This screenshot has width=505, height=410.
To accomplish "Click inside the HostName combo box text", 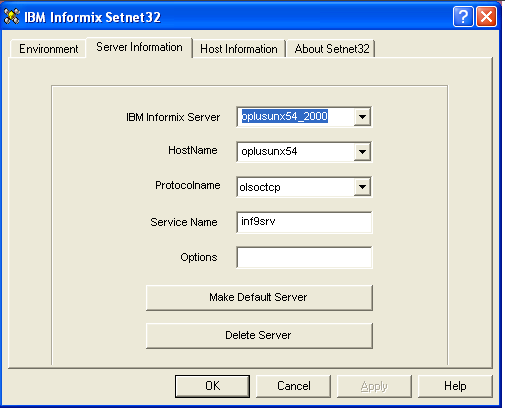I will [x=296, y=152].
